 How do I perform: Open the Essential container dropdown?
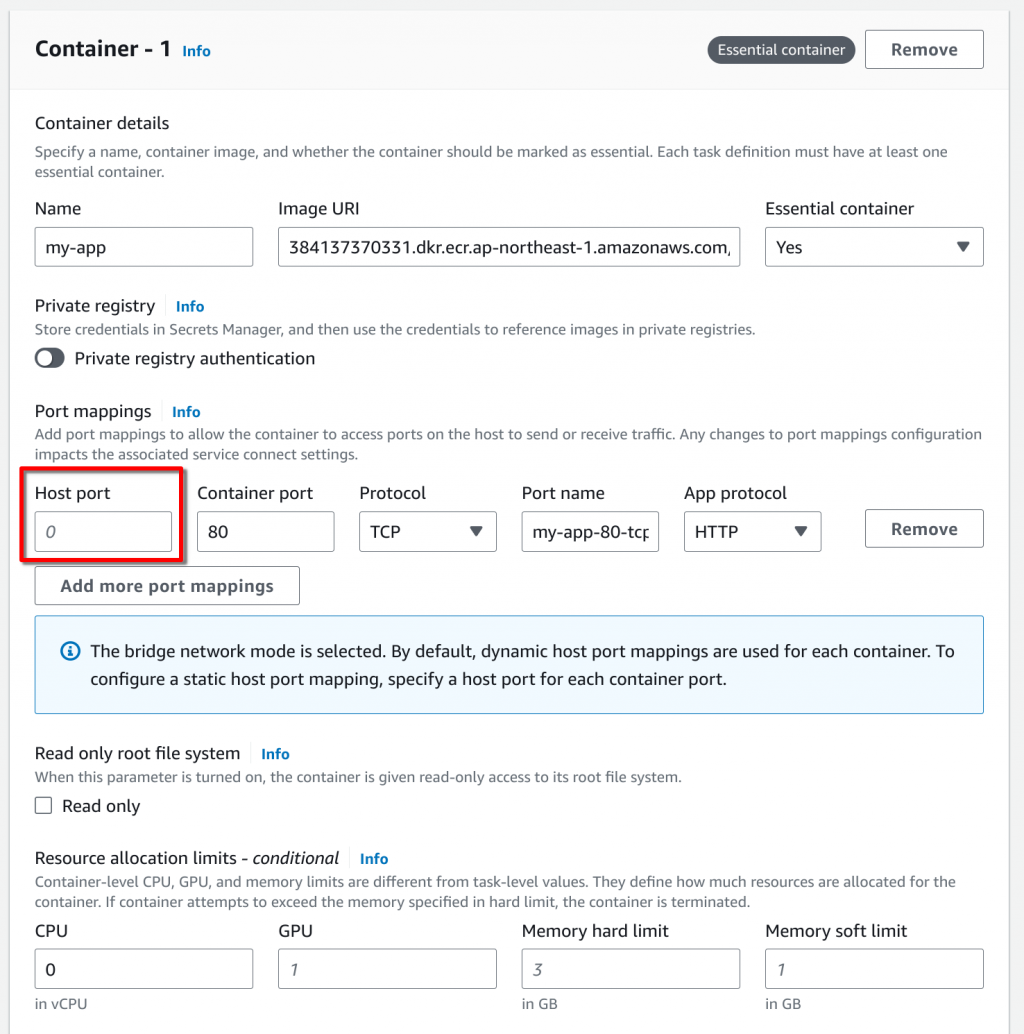click(873, 247)
